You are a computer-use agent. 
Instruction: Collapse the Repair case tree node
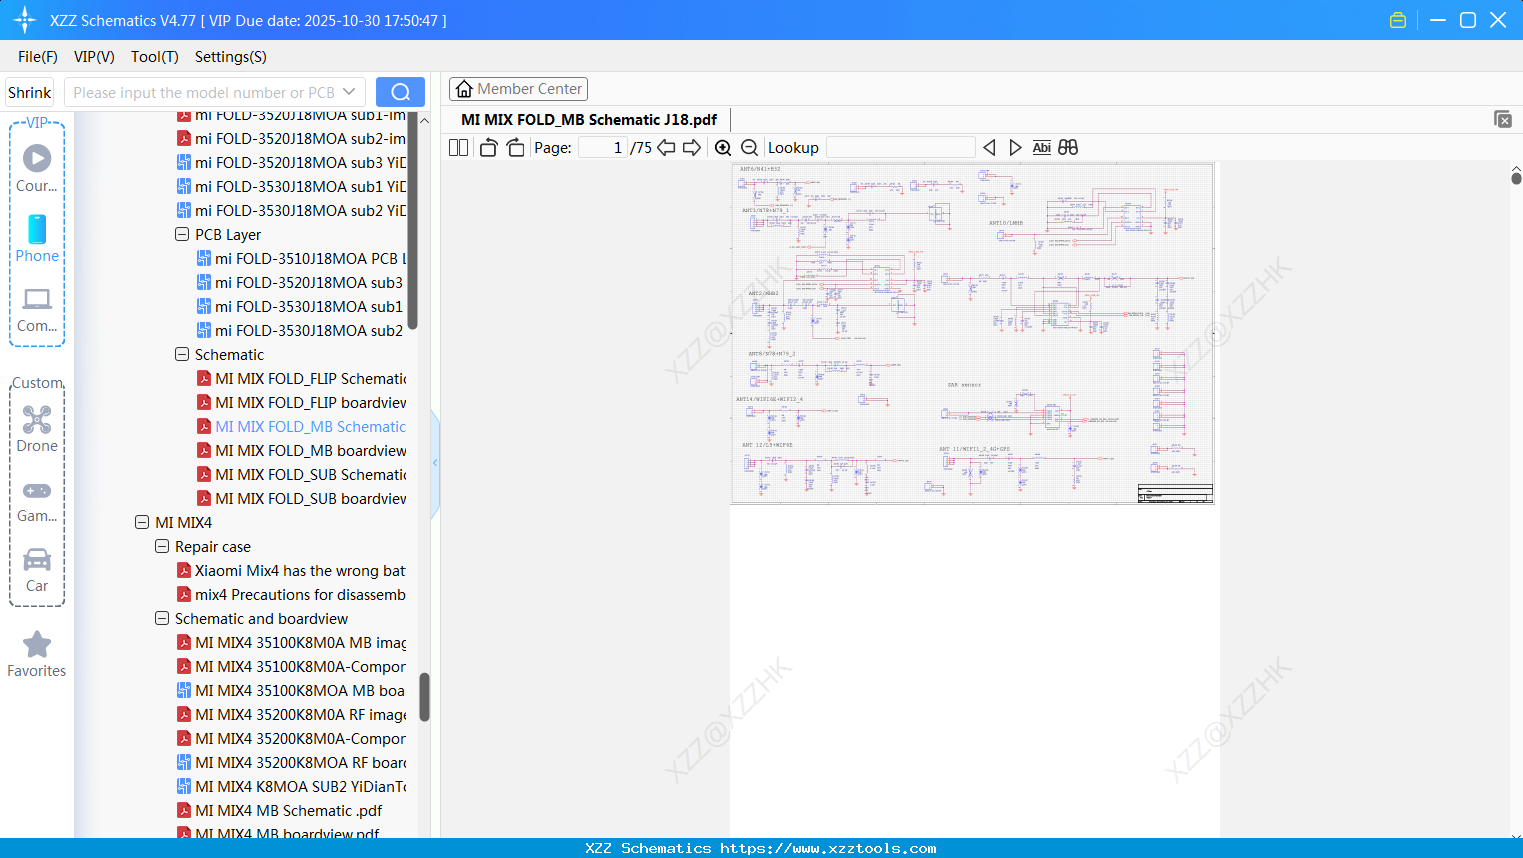tap(162, 546)
